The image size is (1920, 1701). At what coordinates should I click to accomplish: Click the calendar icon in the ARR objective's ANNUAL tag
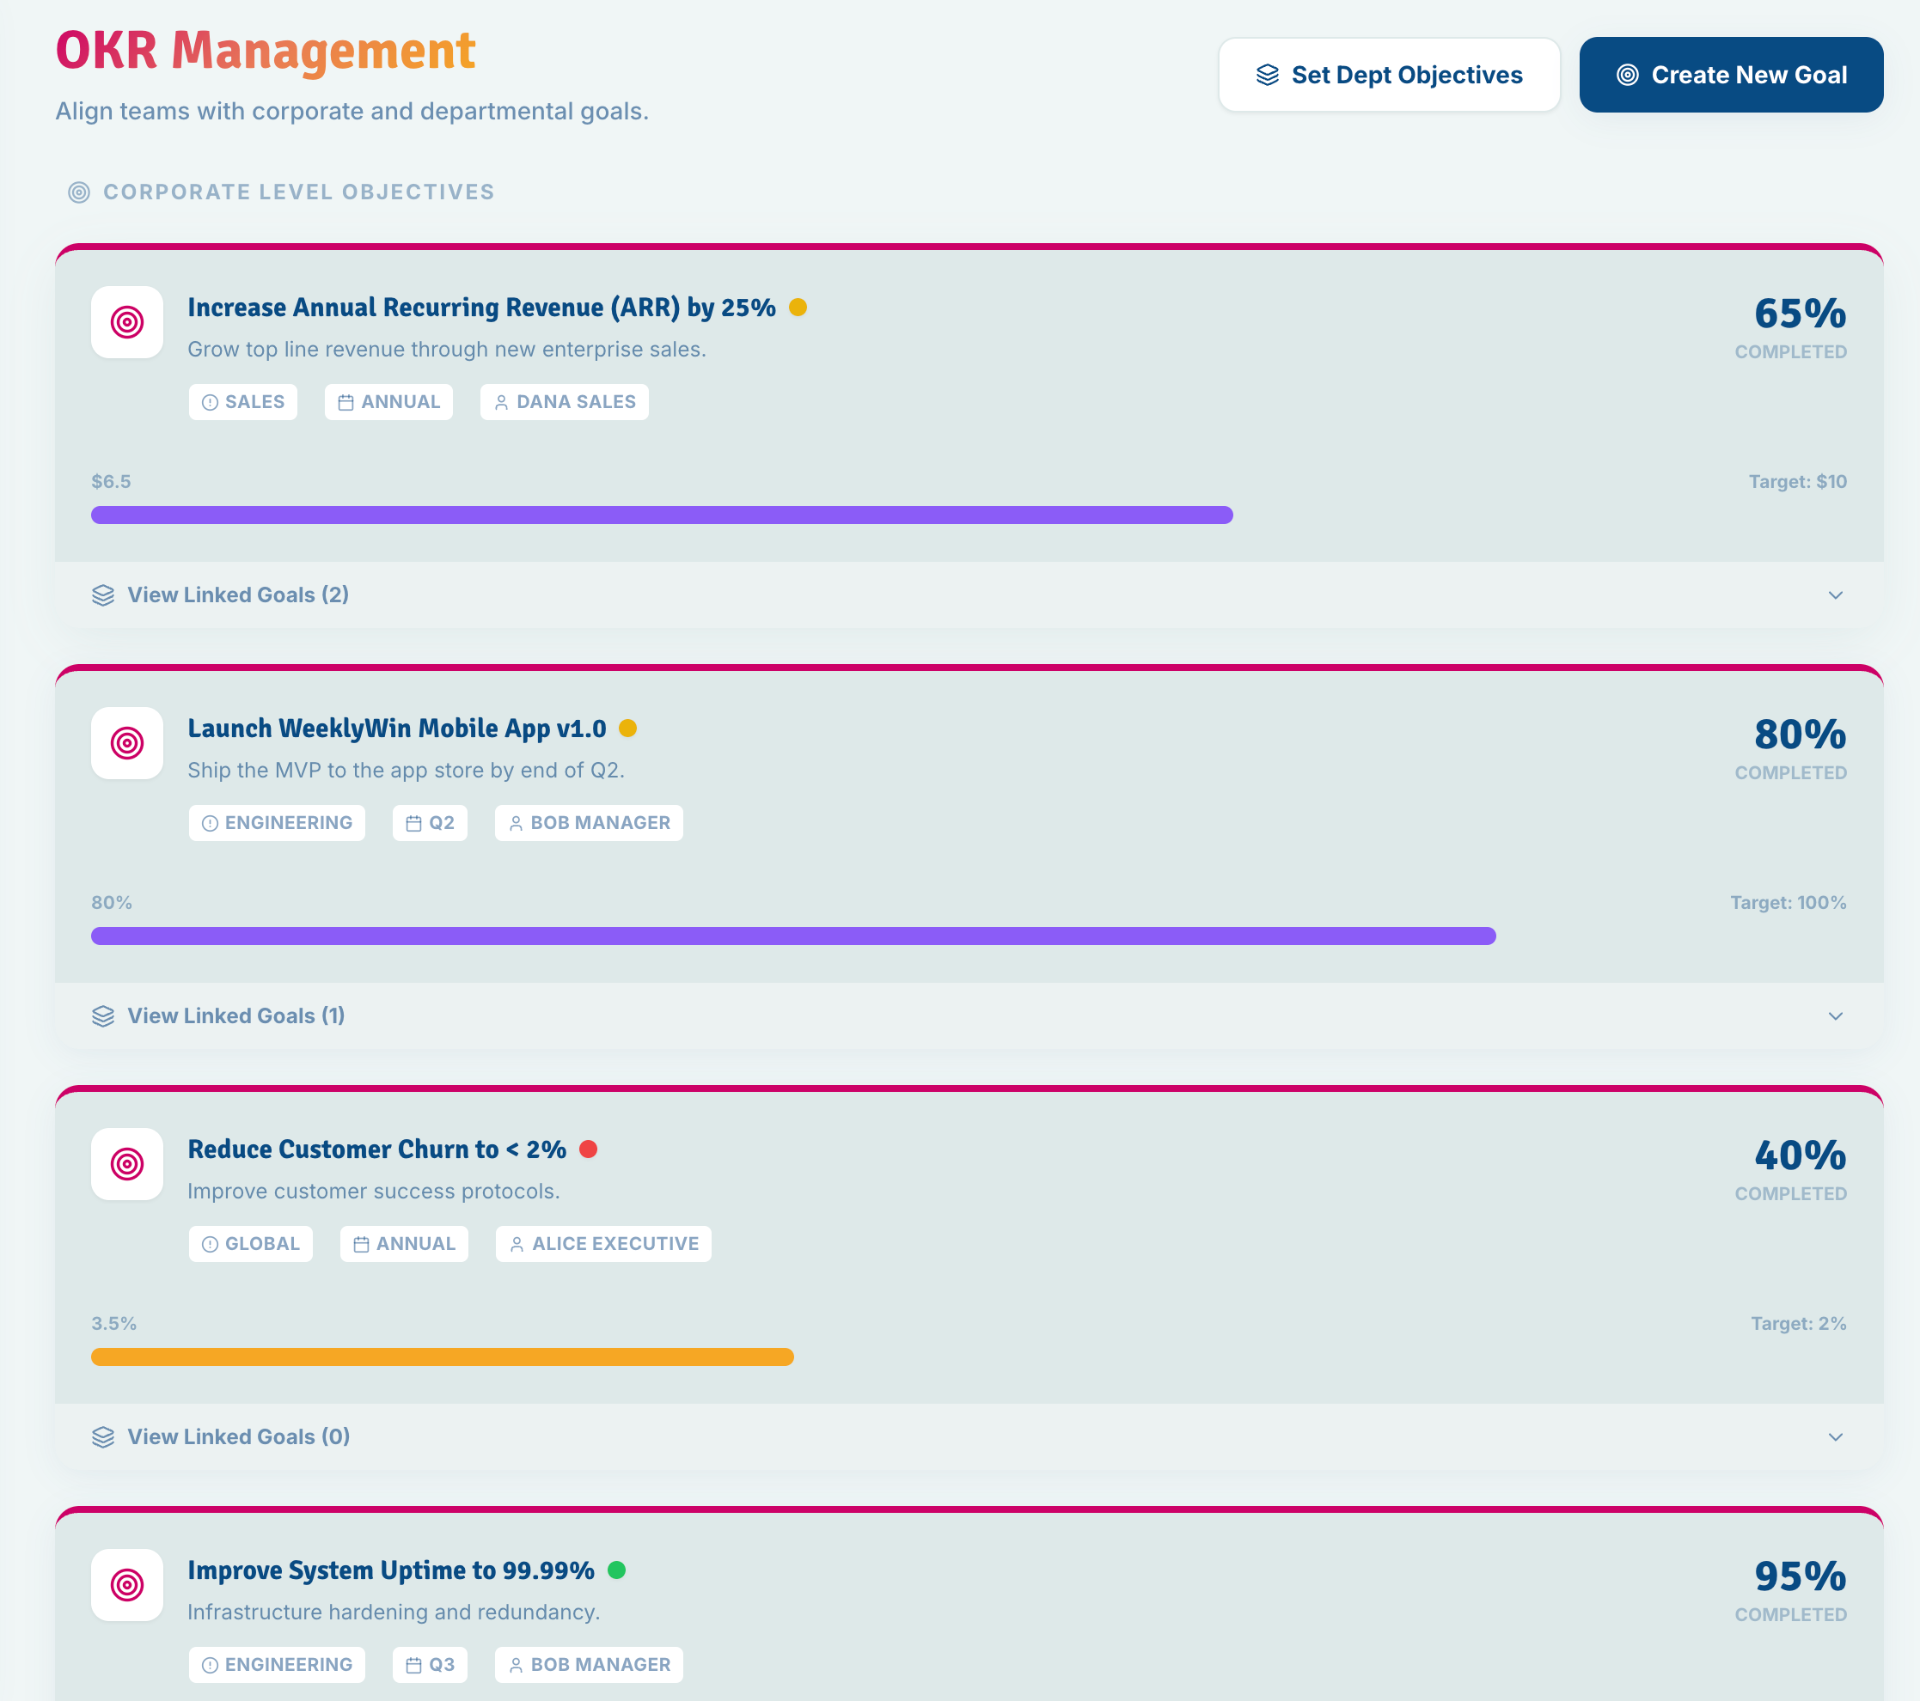(x=346, y=402)
